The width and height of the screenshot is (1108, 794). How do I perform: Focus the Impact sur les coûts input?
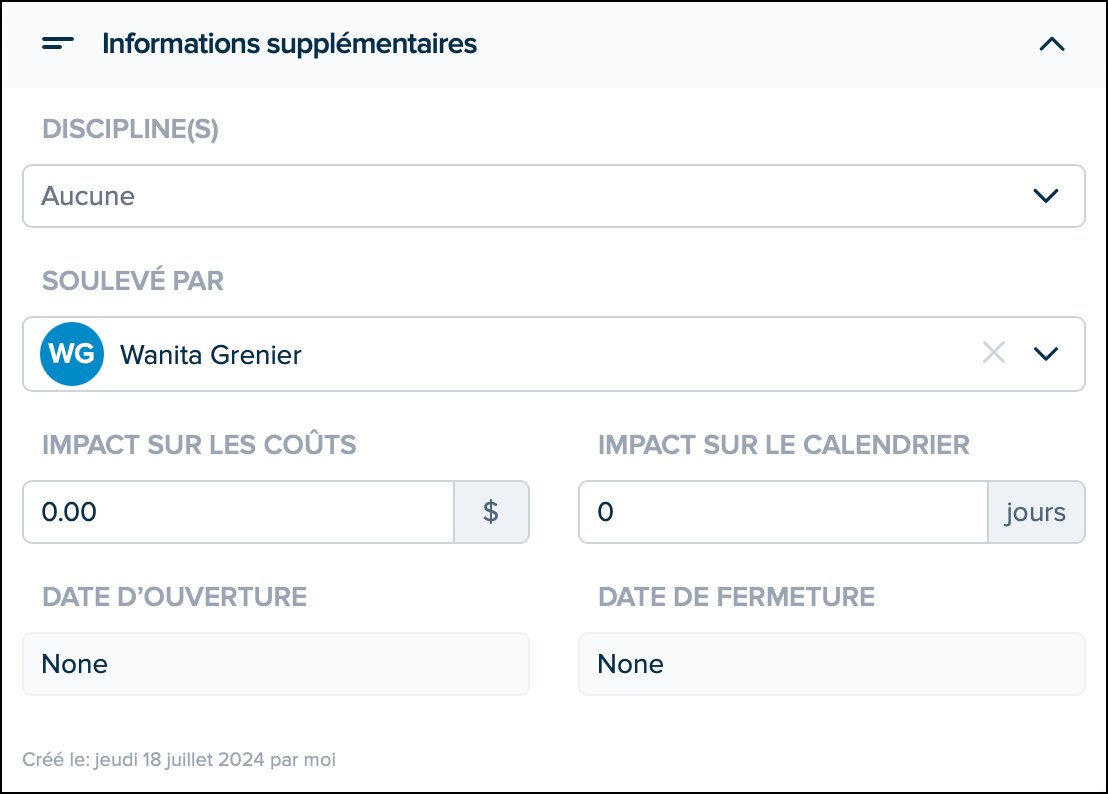click(x=238, y=512)
